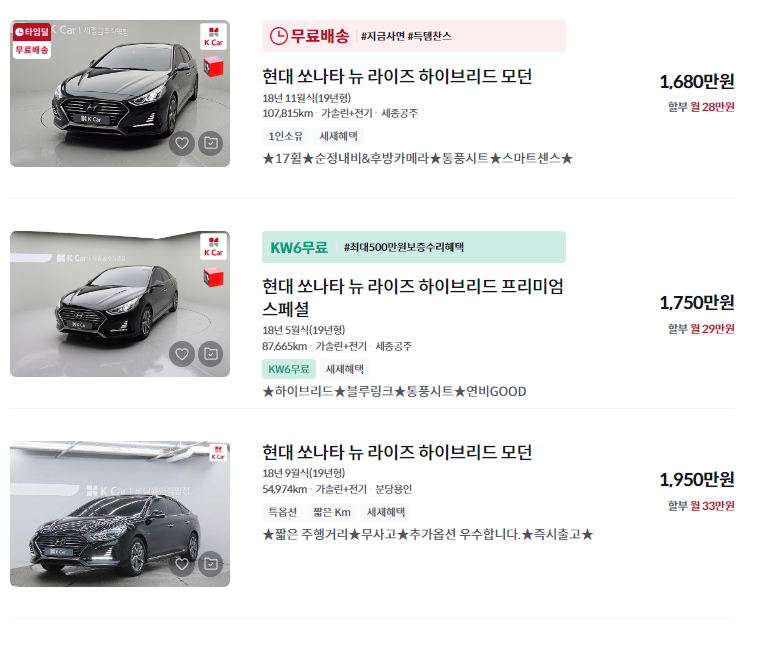Click 세제혜택 tag on 1,950만원 listing

click(386, 512)
